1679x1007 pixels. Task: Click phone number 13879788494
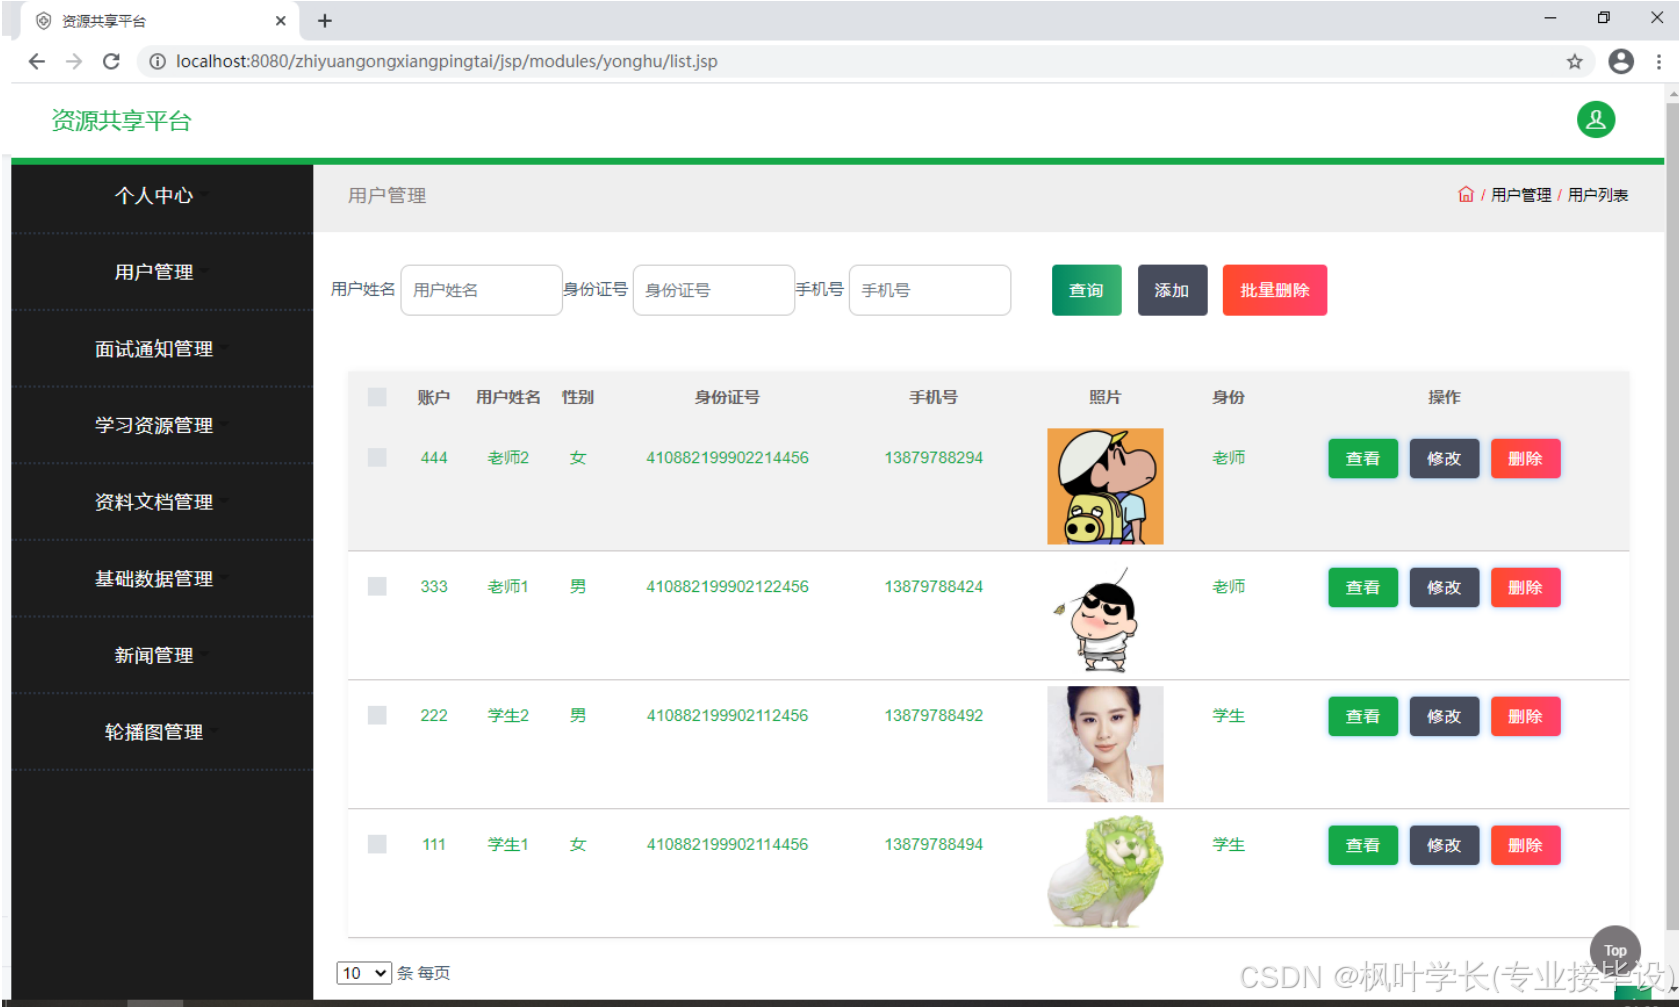933,845
